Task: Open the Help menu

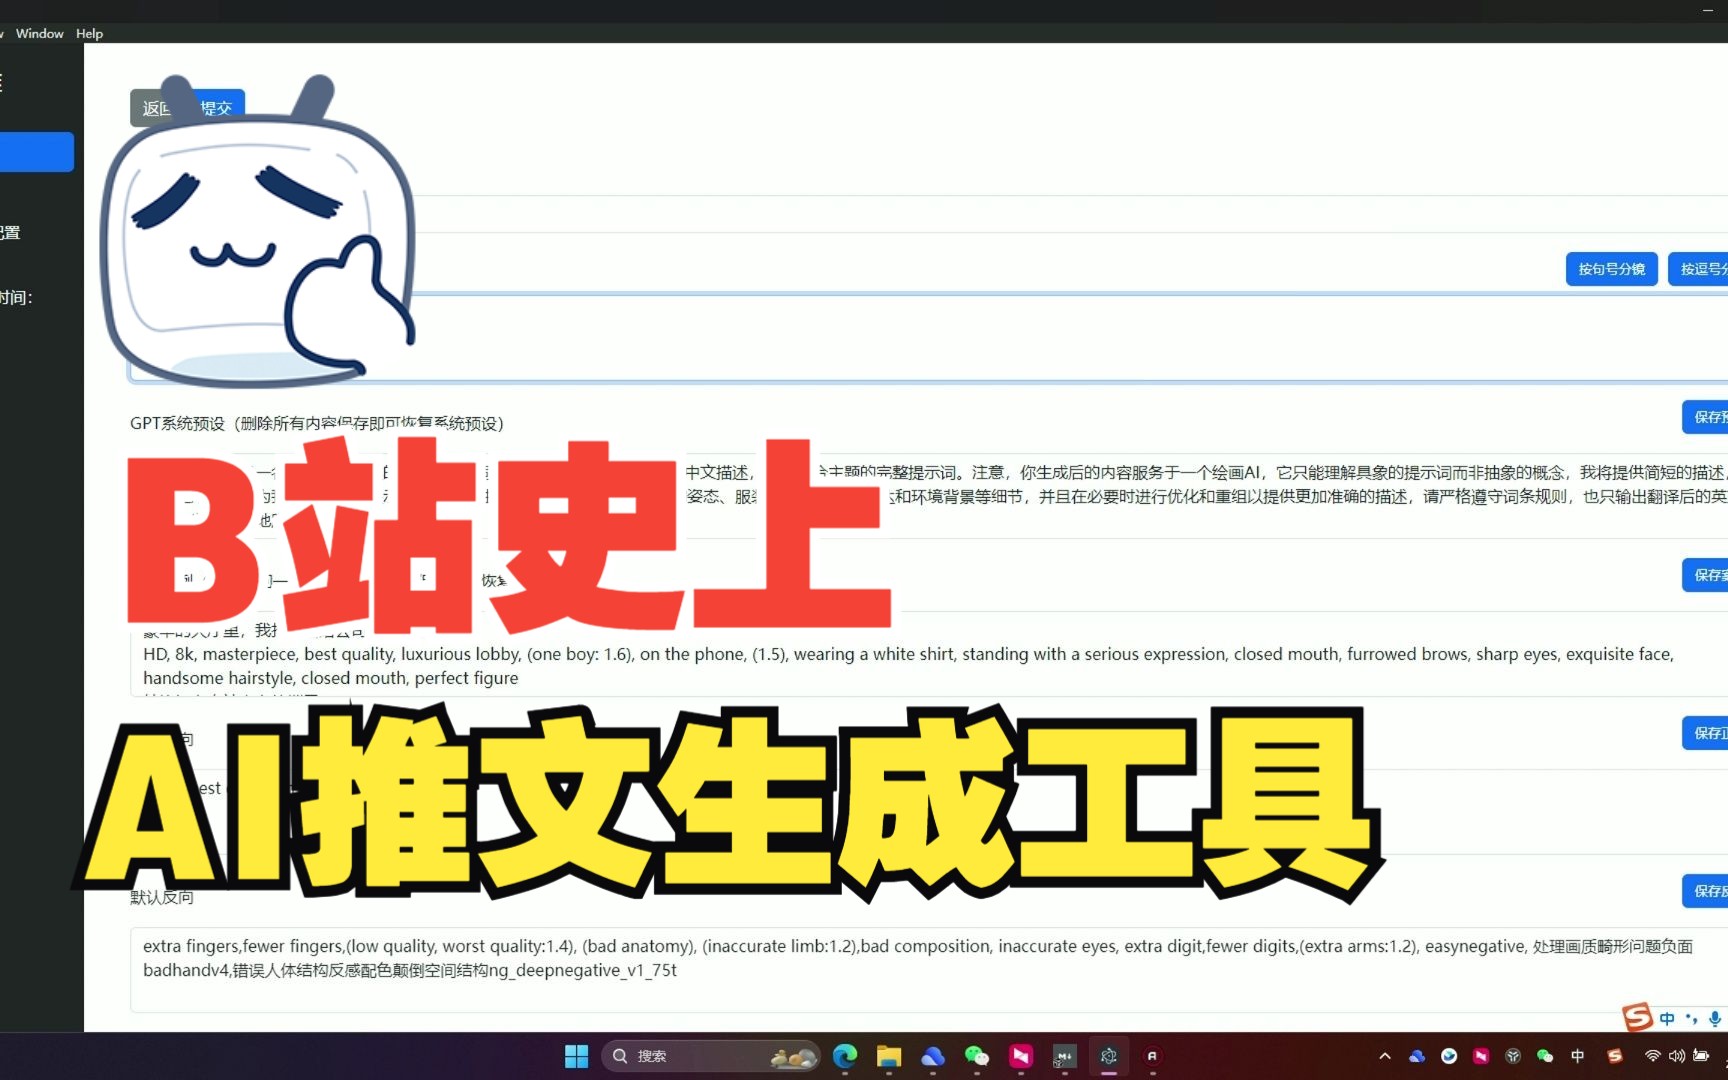Action: 89,33
